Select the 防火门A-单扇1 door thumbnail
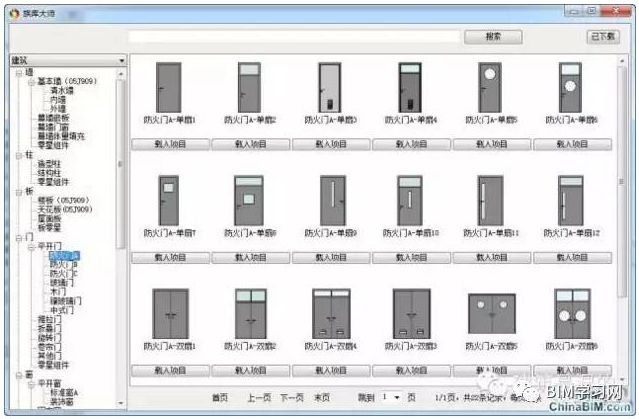This screenshot has height=419, width=639. pyautogui.click(x=169, y=88)
